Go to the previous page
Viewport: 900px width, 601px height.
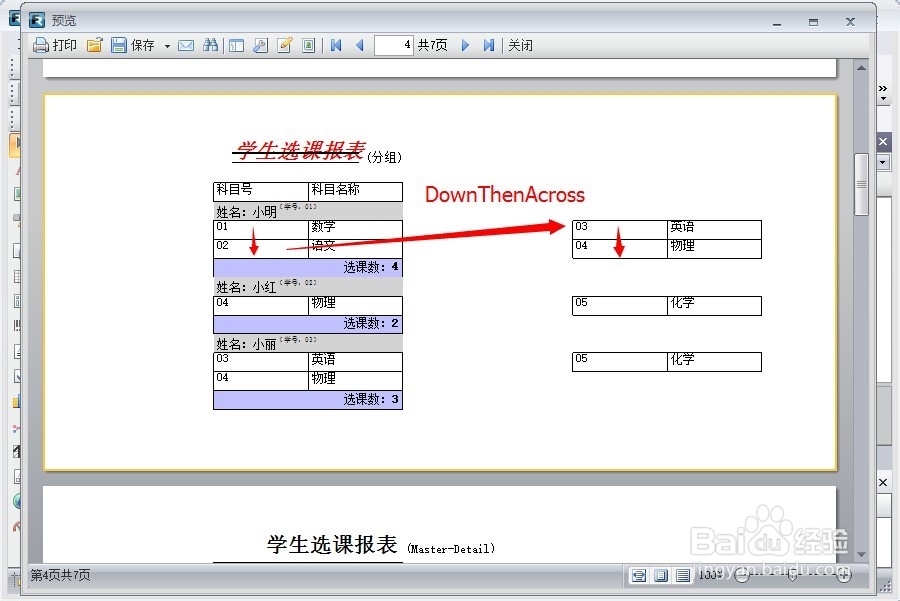point(360,45)
